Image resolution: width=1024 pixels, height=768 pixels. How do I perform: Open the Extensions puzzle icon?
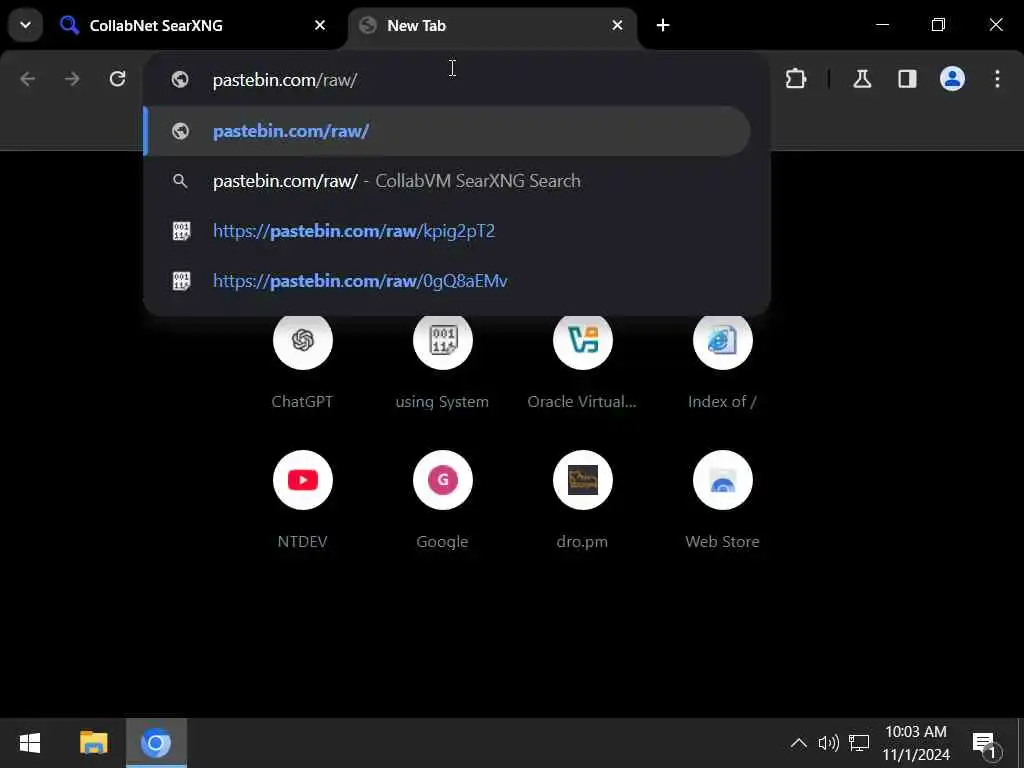(795, 79)
